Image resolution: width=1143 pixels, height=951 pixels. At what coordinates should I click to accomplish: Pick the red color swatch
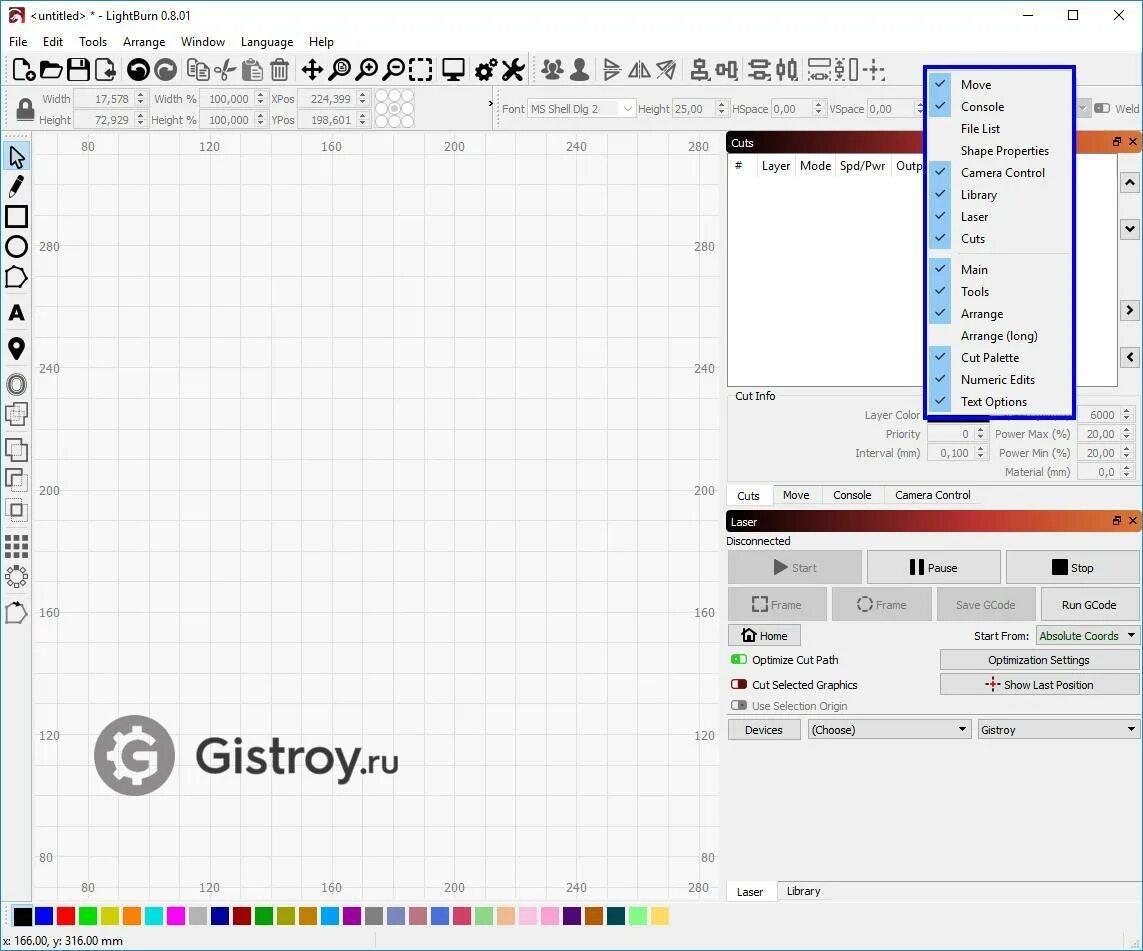tap(66, 916)
